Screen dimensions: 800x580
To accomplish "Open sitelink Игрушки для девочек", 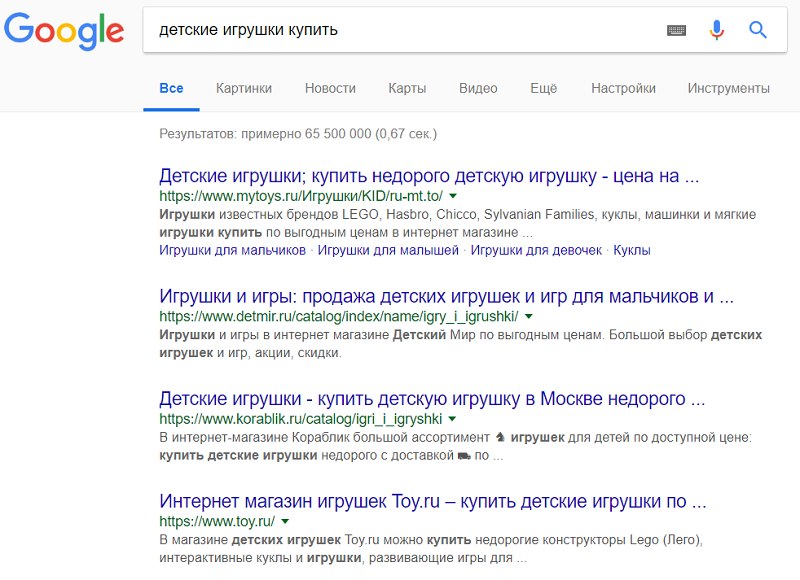I will coord(536,250).
